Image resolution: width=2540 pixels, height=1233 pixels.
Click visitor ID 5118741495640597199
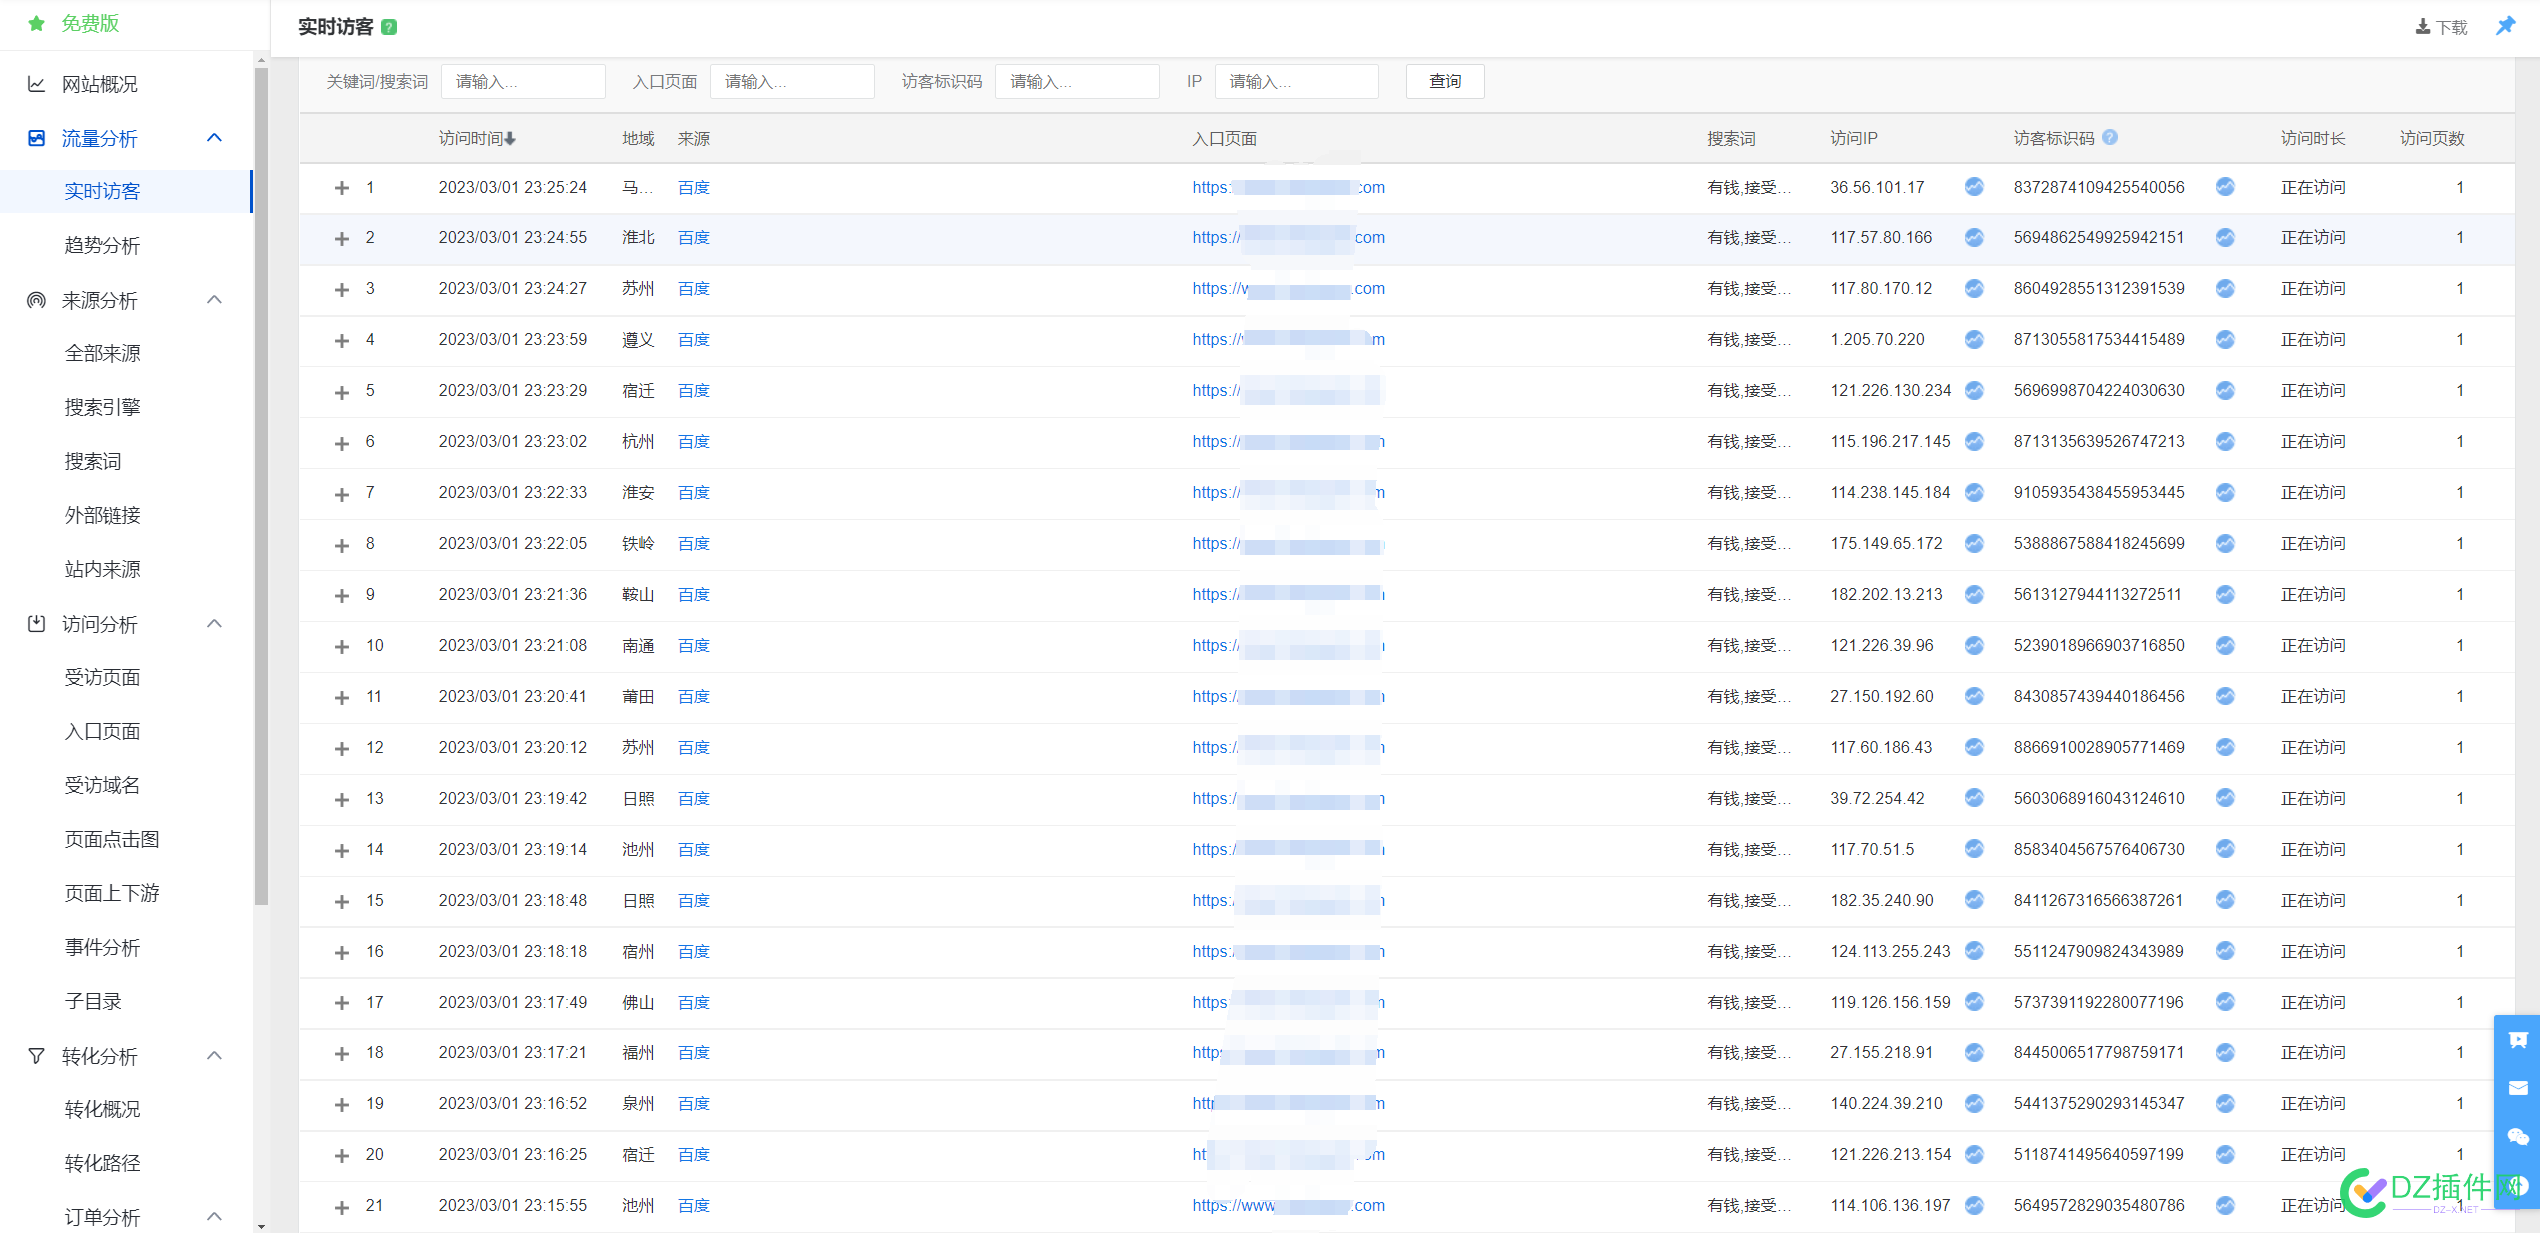click(2098, 1154)
